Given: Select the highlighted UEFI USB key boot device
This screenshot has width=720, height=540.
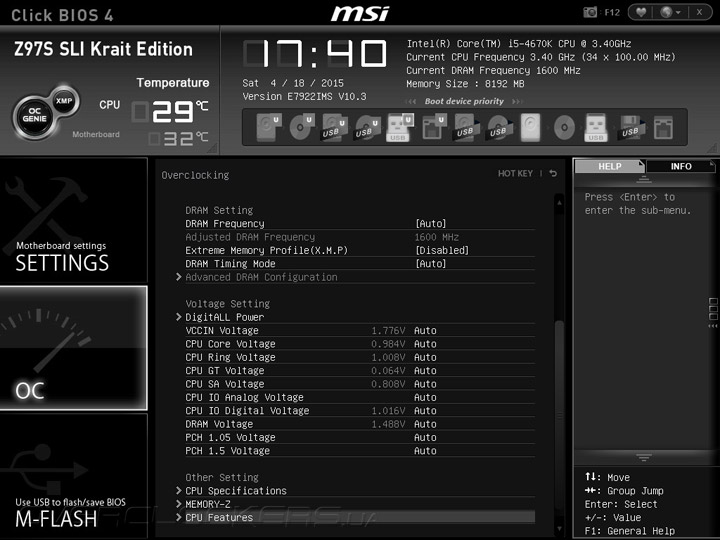Looking at the screenshot, I should coord(400,127).
